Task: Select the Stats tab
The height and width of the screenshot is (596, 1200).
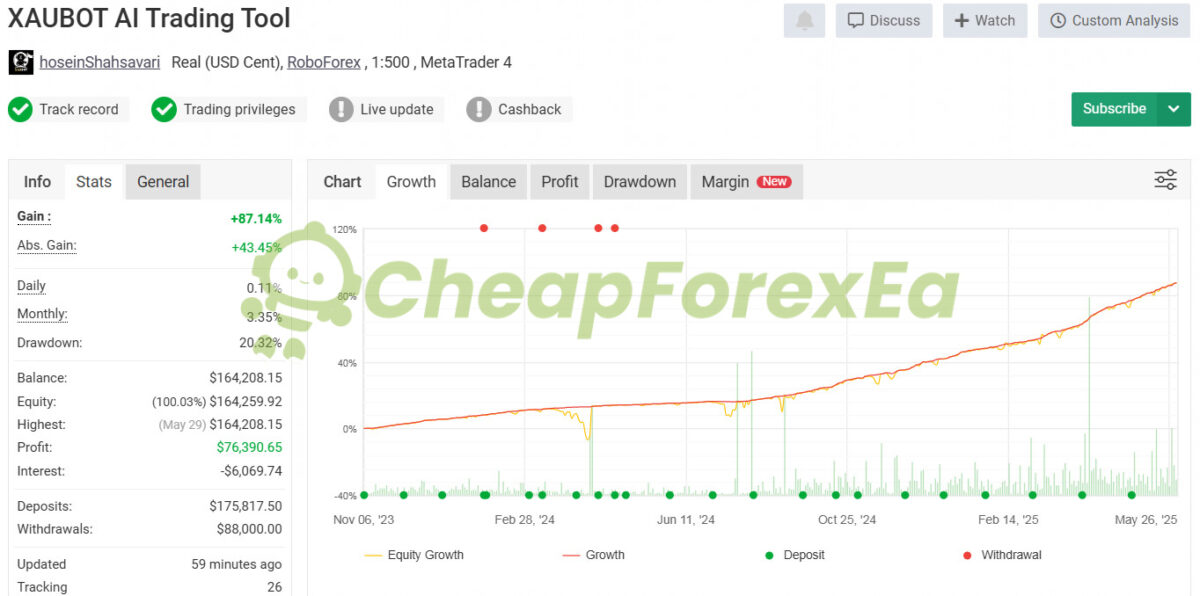Action: [x=94, y=182]
